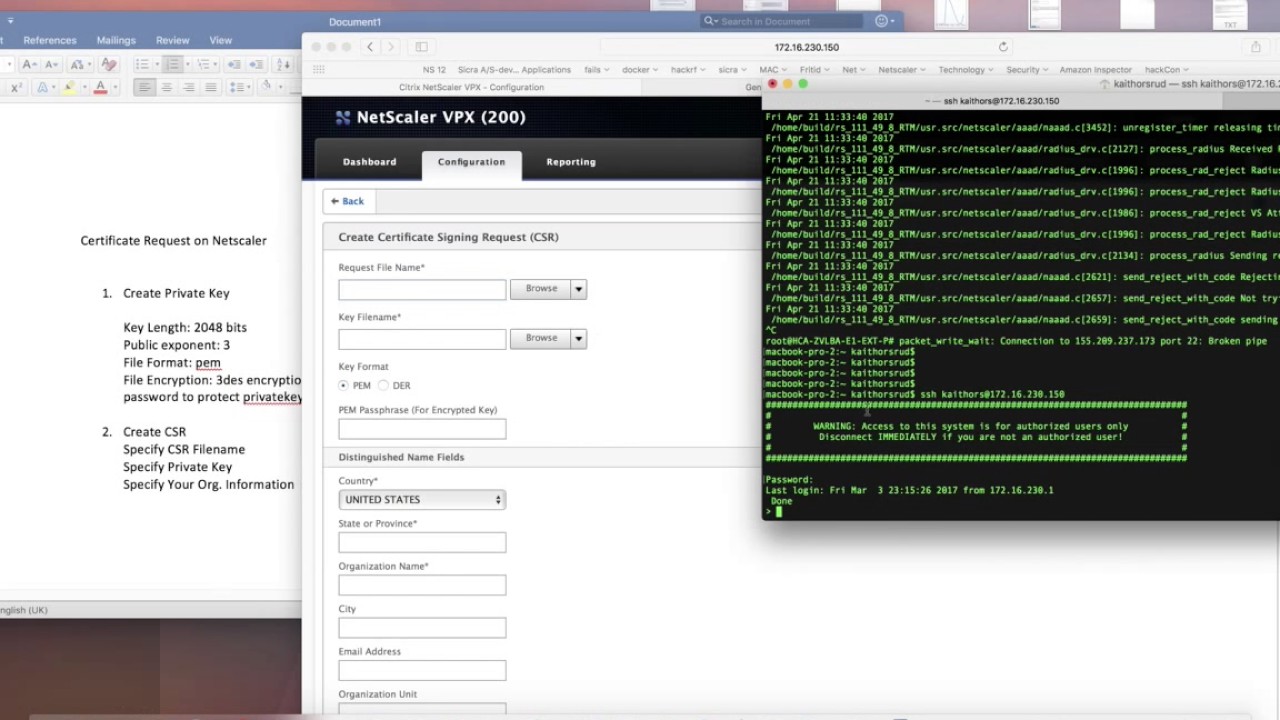Expand the Security bookmarks folder
This screenshot has width=1280, height=720.
tap(1027, 70)
